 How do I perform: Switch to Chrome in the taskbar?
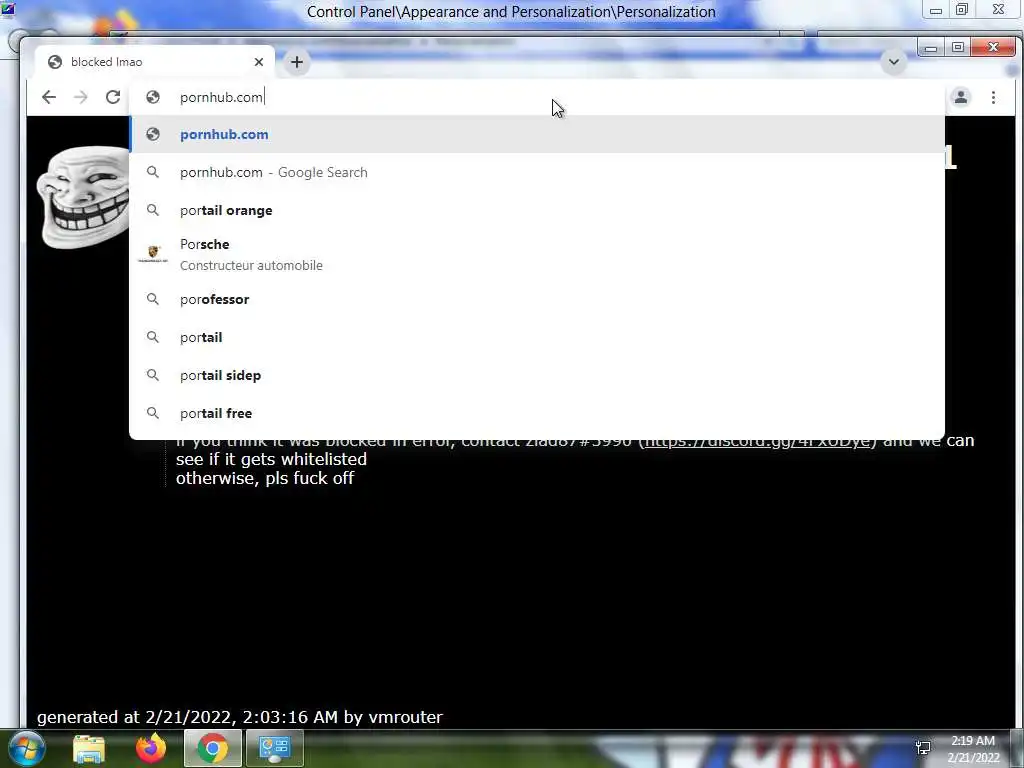pyautogui.click(x=212, y=748)
